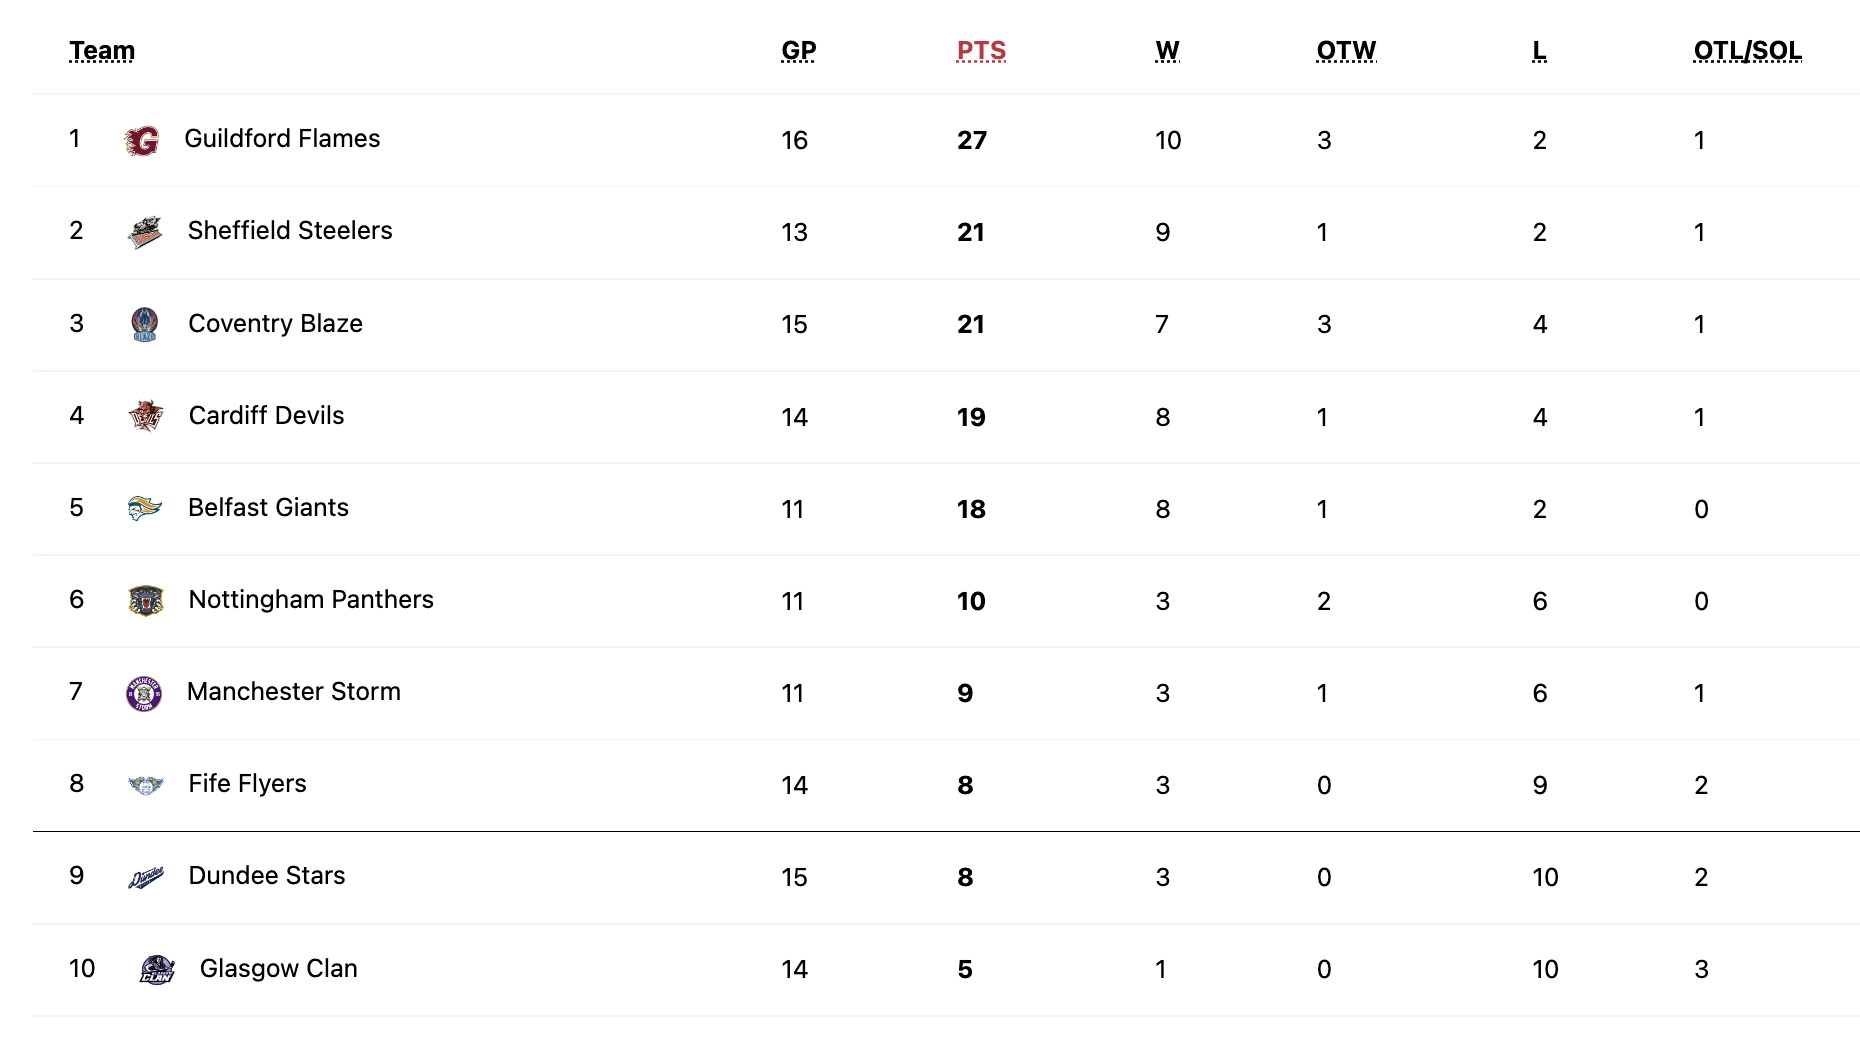Sort by the OTW column header
Viewport: 1860px width, 1052px height.
click(1346, 50)
